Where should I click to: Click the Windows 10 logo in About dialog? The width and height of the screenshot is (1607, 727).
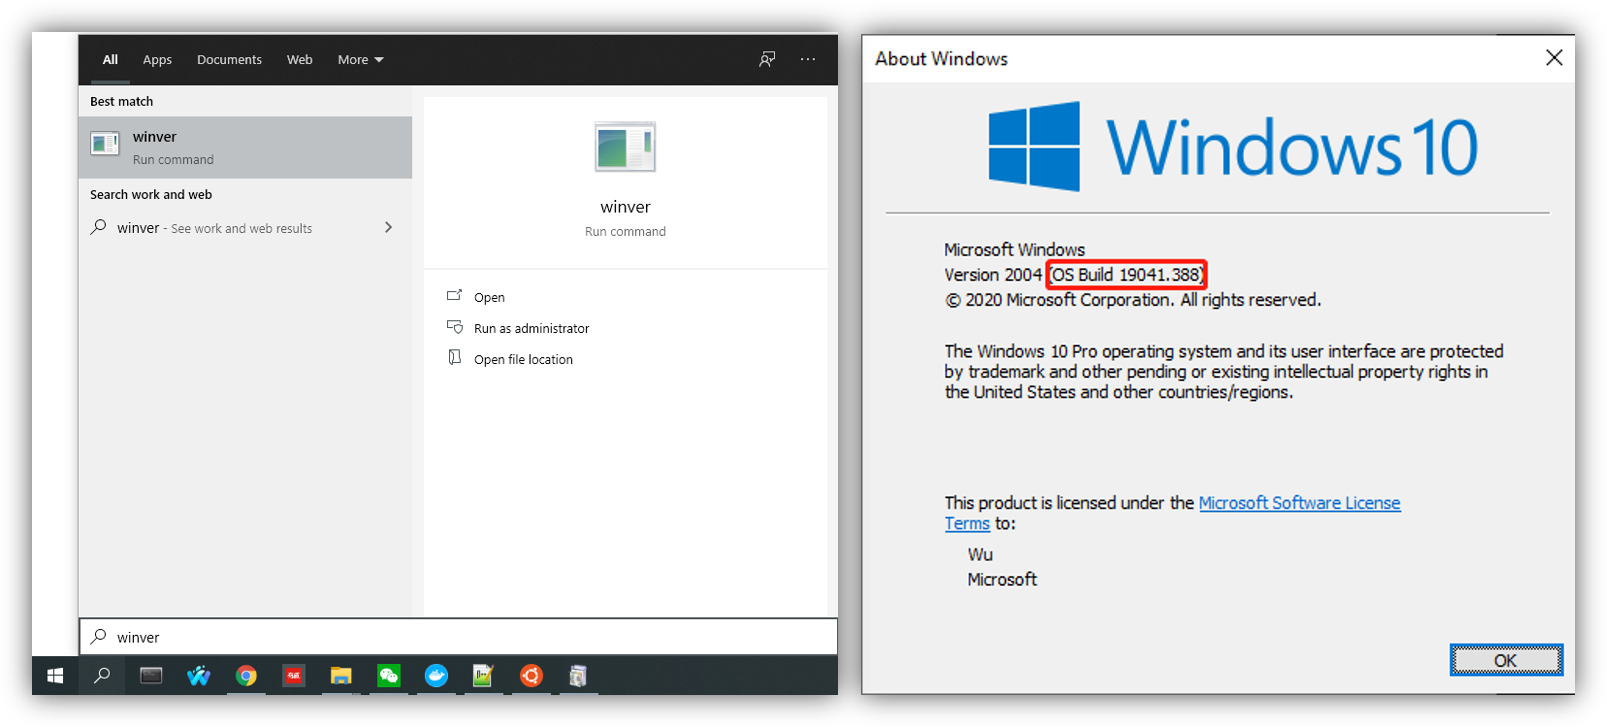click(x=1232, y=147)
